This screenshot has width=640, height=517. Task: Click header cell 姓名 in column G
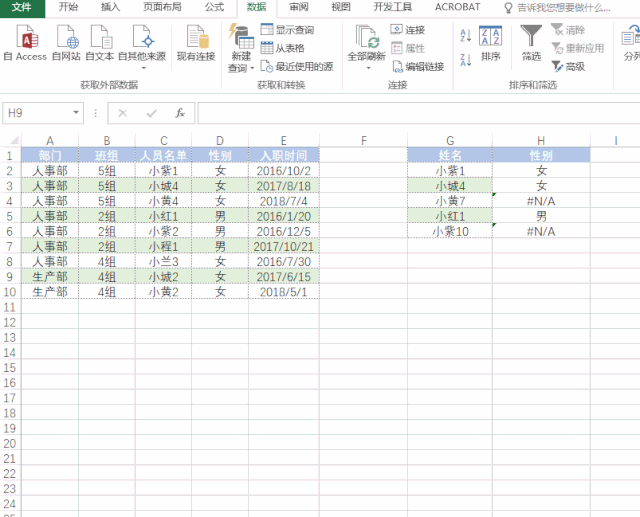pos(450,155)
